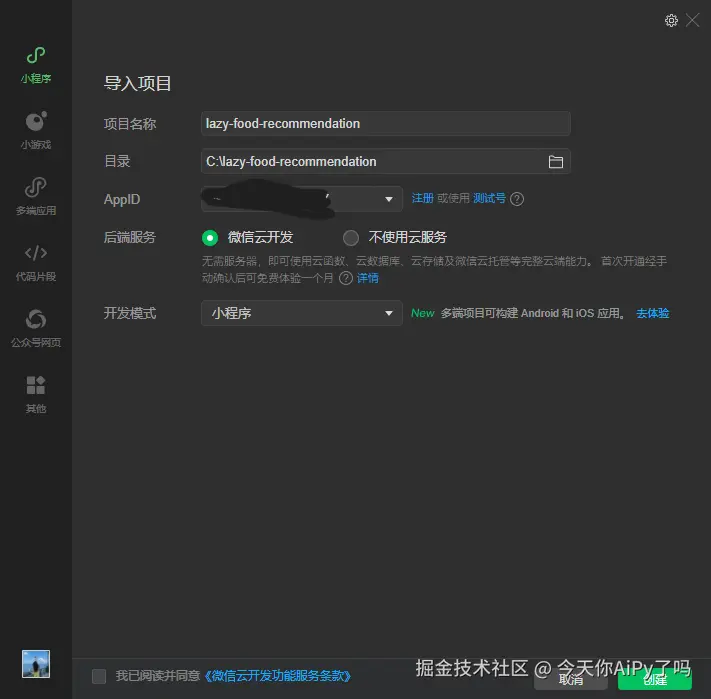711x699 pixels.
Task: Go to 公众号网页 section
Action: [x=35, y=328]
